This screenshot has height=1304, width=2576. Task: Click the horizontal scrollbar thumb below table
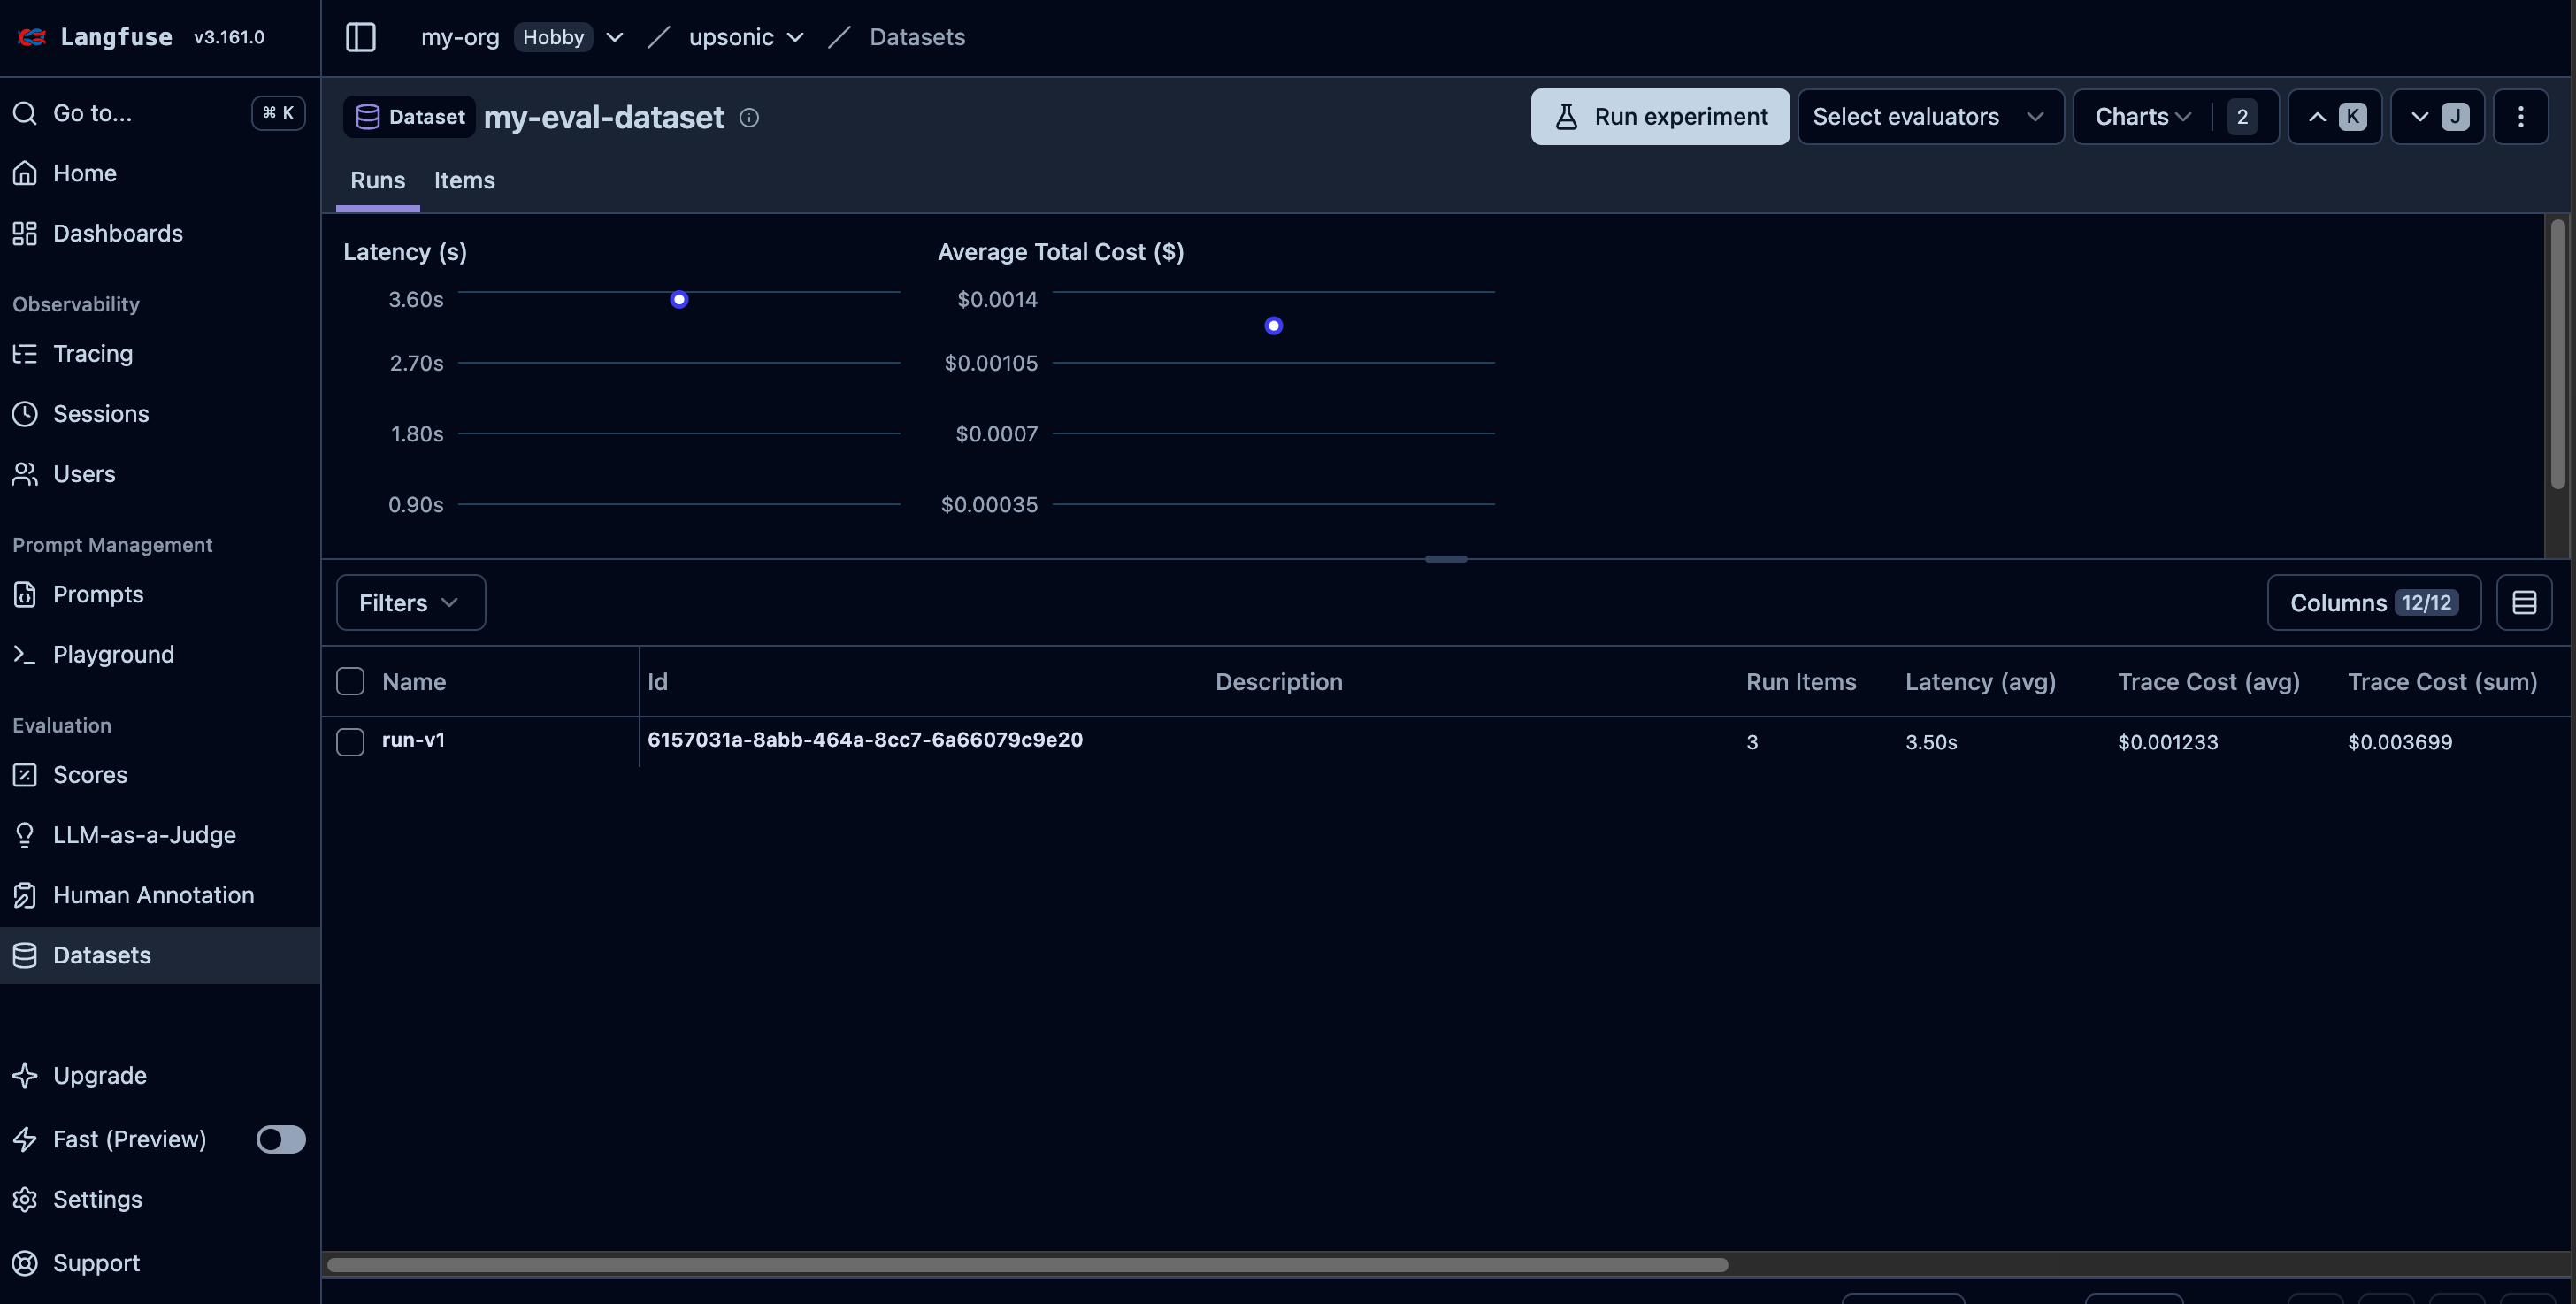1027,1265
